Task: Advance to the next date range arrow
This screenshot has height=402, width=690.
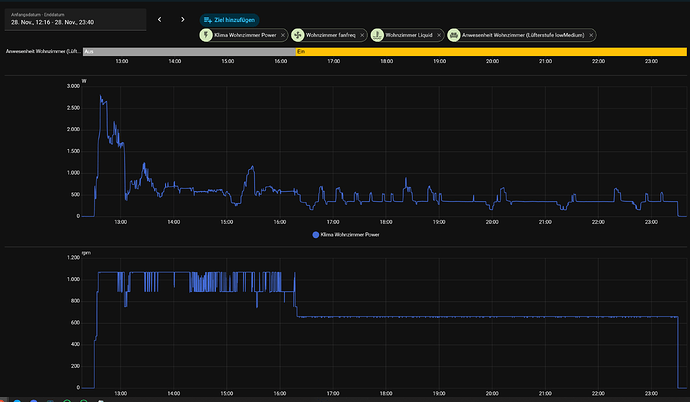Action: click(182, 19)
